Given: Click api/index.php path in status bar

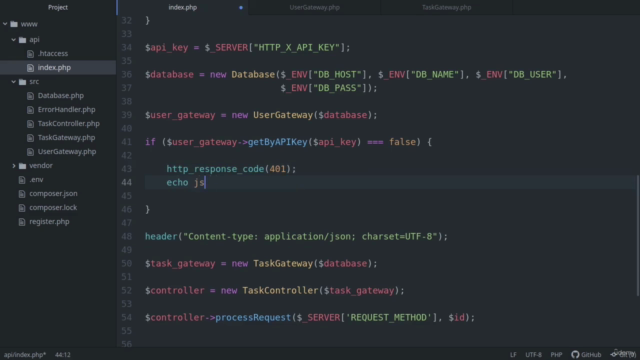Looking at the screenshot, I should 25,355.
